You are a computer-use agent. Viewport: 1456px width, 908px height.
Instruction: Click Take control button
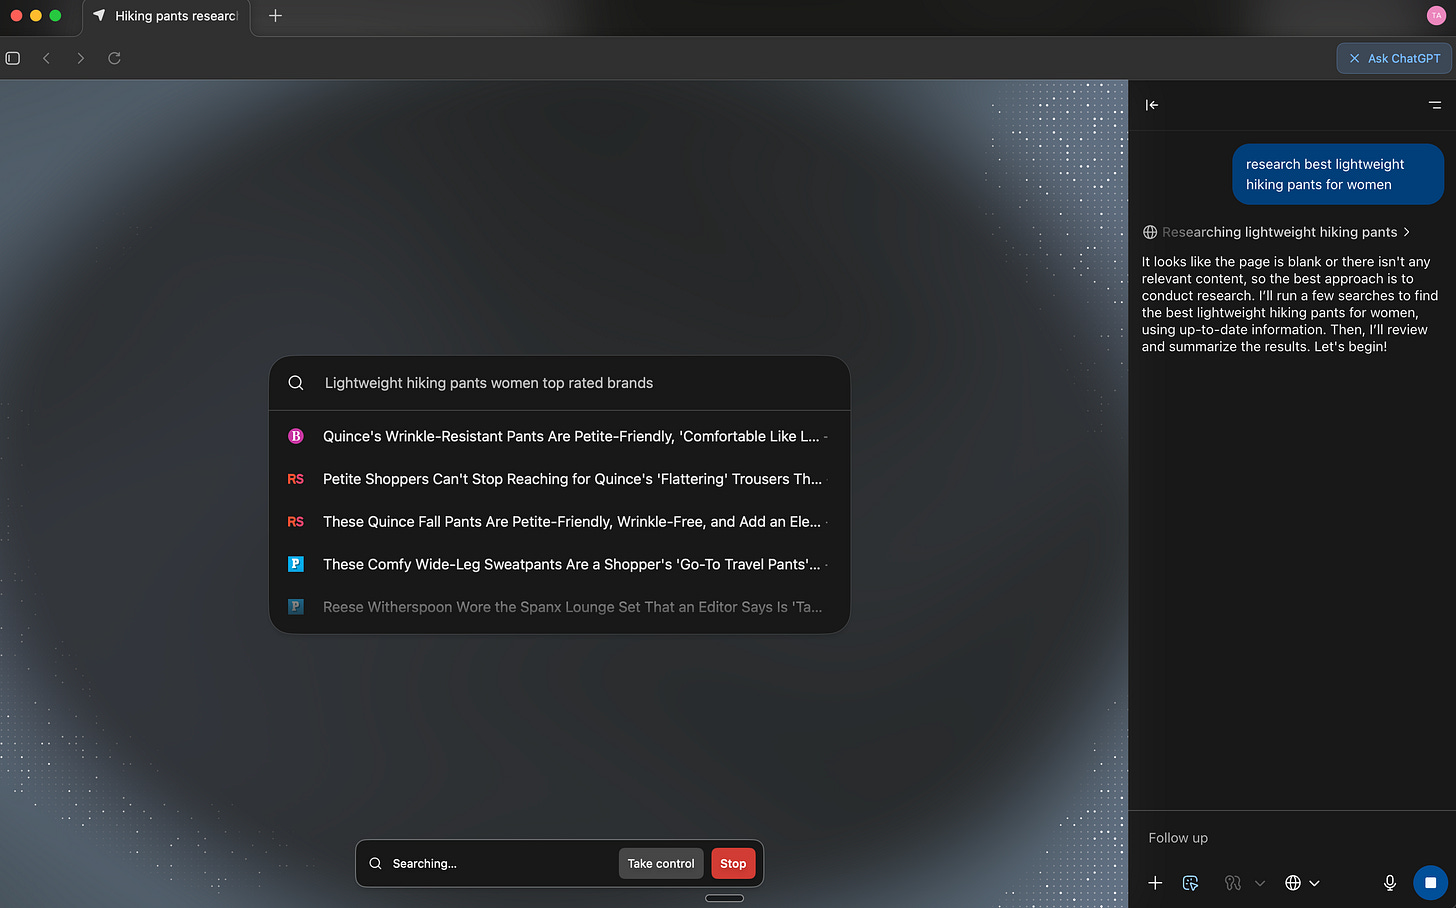coord(661,864)
